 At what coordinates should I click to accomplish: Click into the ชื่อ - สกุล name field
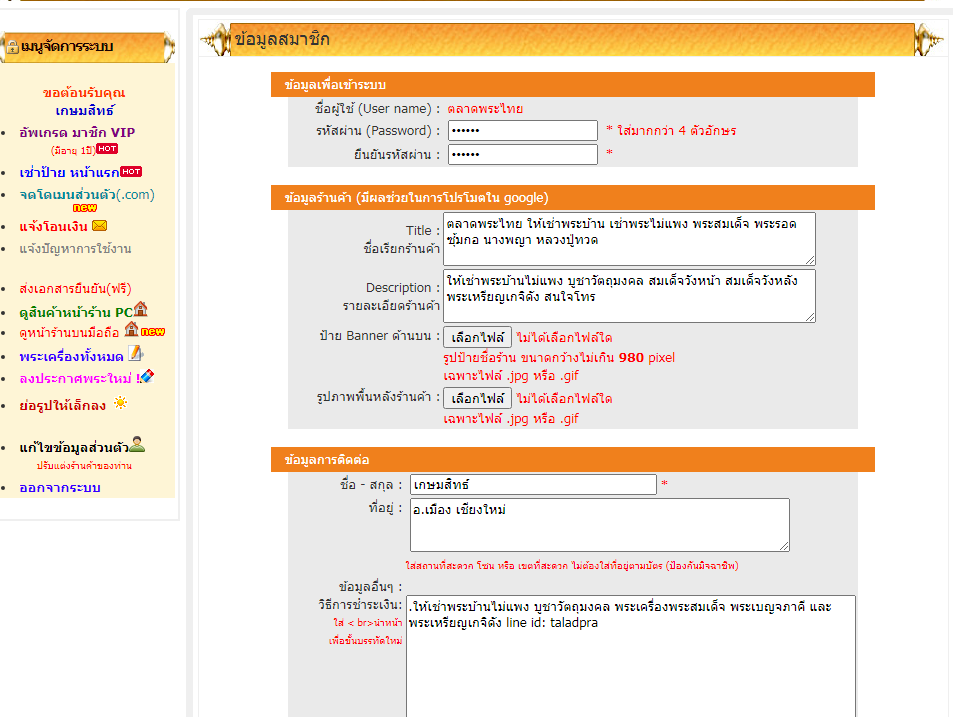click(x=533, y=484)
